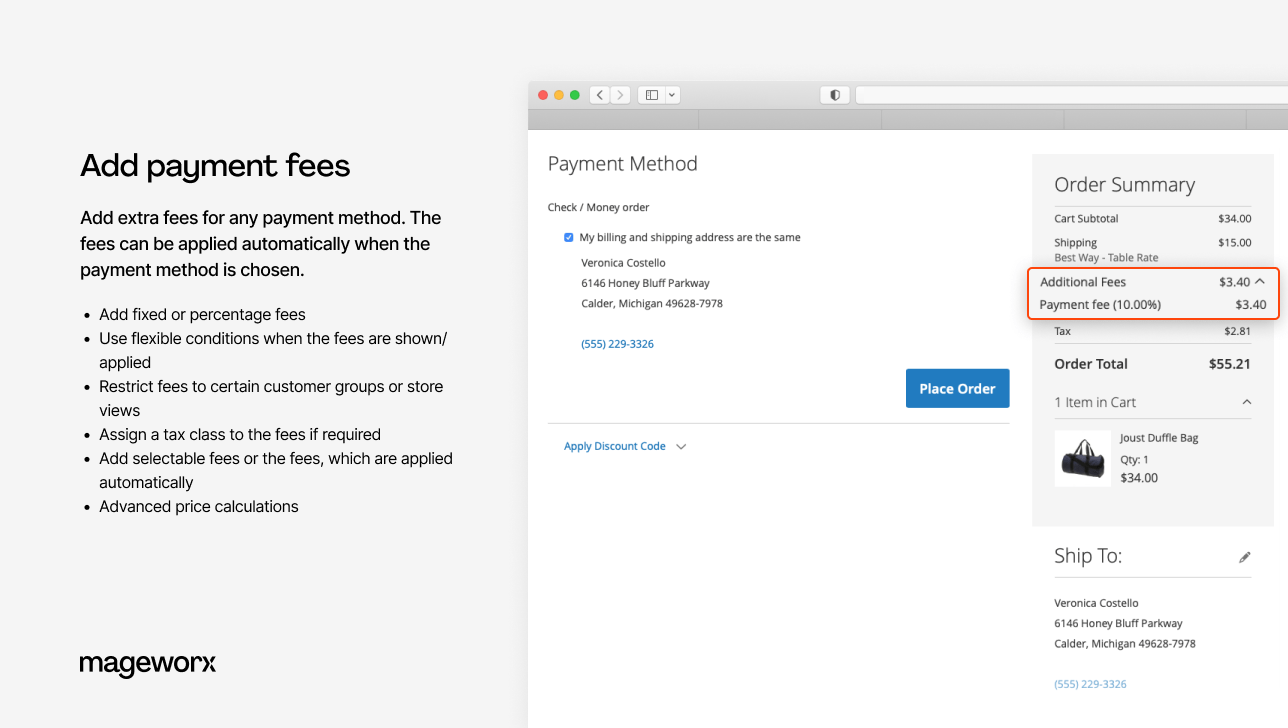The width and height of the screenshot is (1288, 728).
Task: Click the pencil edit icon beside Ship To
Action: [1245, 557]
